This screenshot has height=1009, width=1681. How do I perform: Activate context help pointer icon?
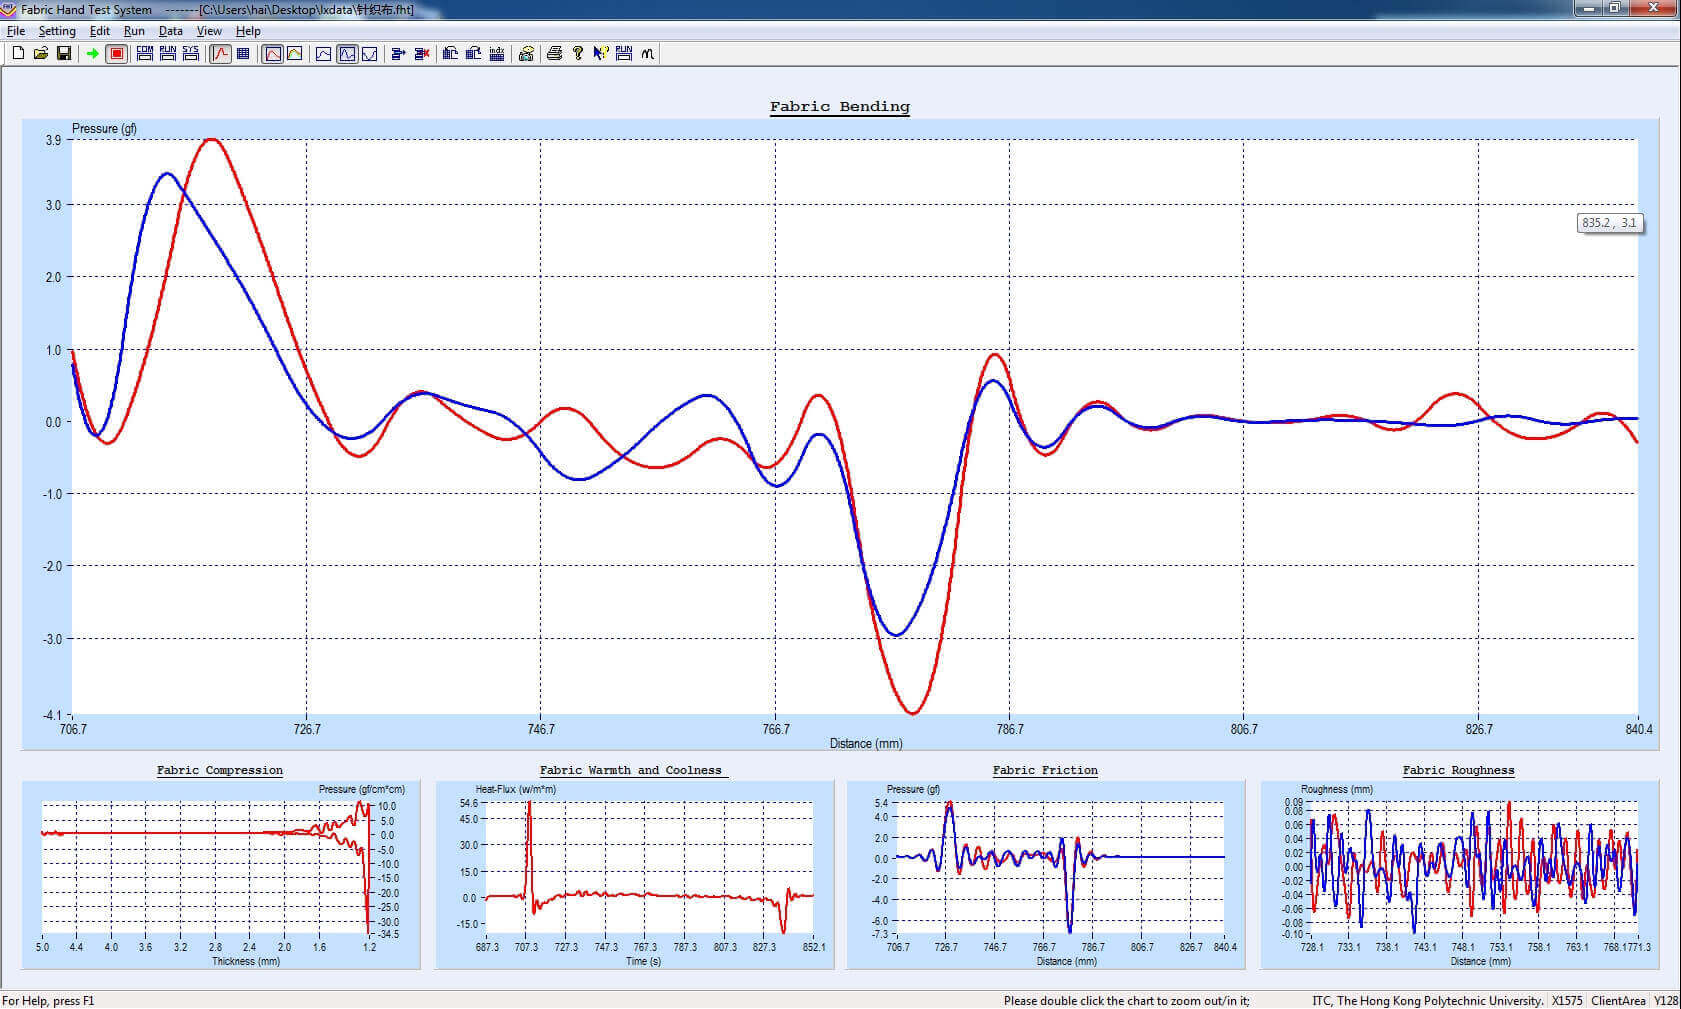coord(601,53)
